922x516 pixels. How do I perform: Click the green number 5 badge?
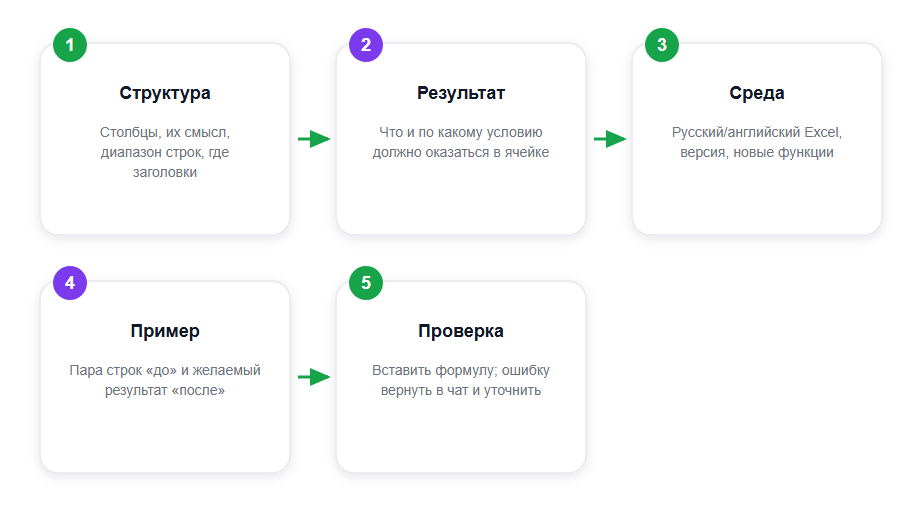coord(366,283)
